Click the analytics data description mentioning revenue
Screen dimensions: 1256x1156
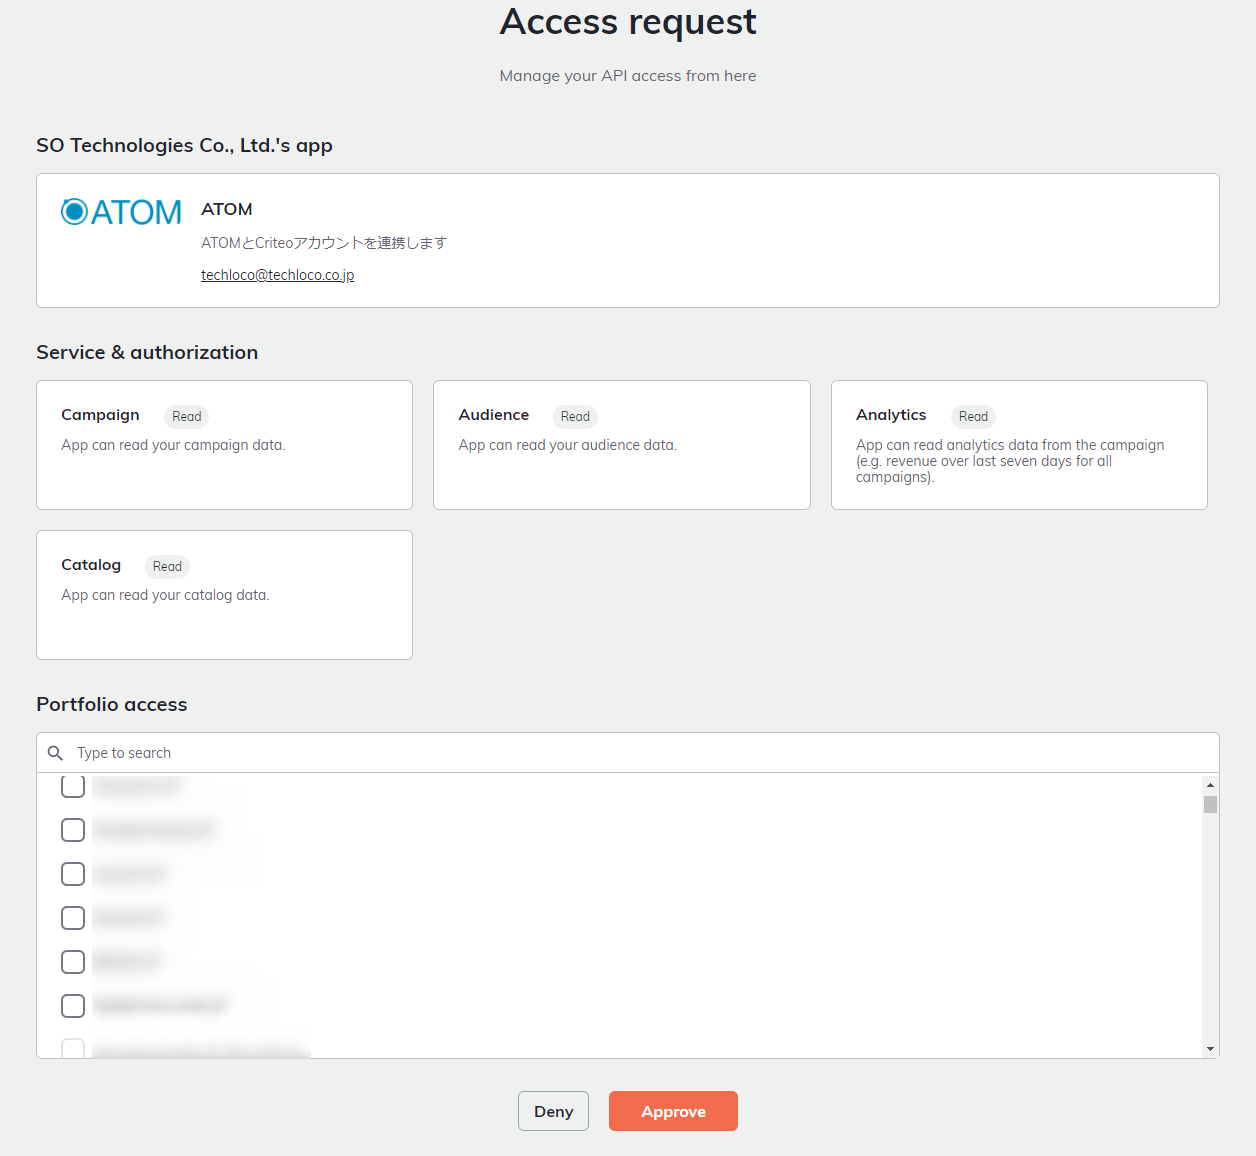(x=1010, y=461)
